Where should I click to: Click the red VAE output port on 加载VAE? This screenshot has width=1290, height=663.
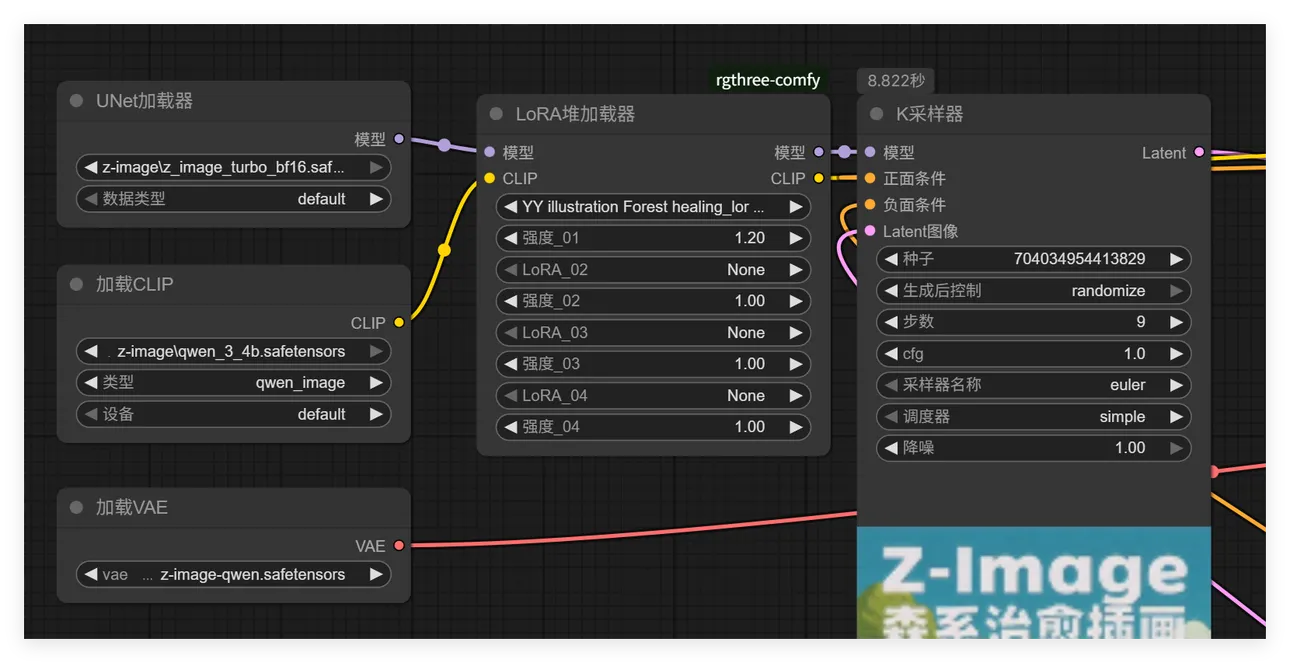pyautogui.click(x=399, y=546)
